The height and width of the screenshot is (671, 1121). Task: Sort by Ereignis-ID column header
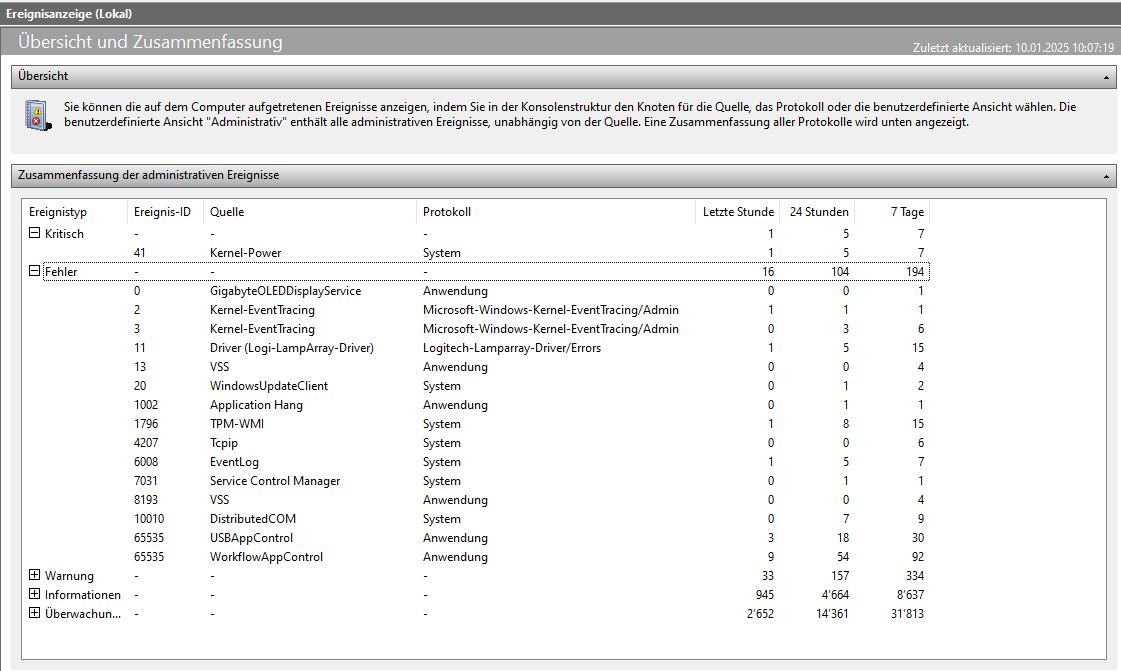165,212
